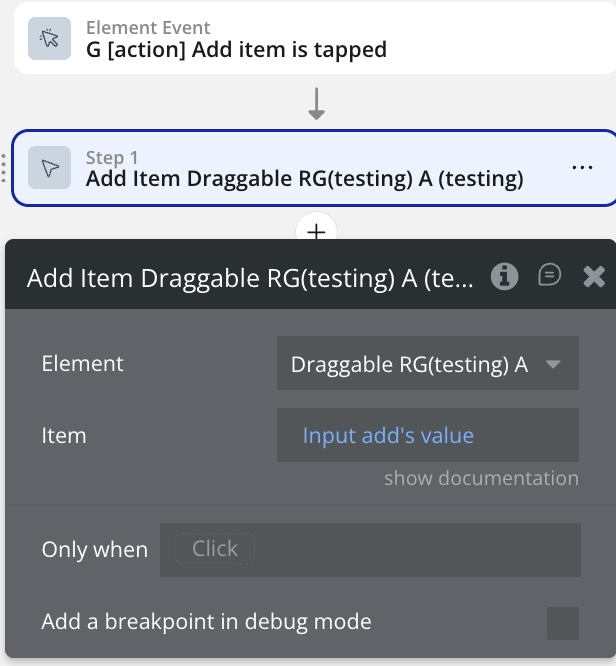
Task: Click the Add Item panel title bar
Action: pos(250,277)
